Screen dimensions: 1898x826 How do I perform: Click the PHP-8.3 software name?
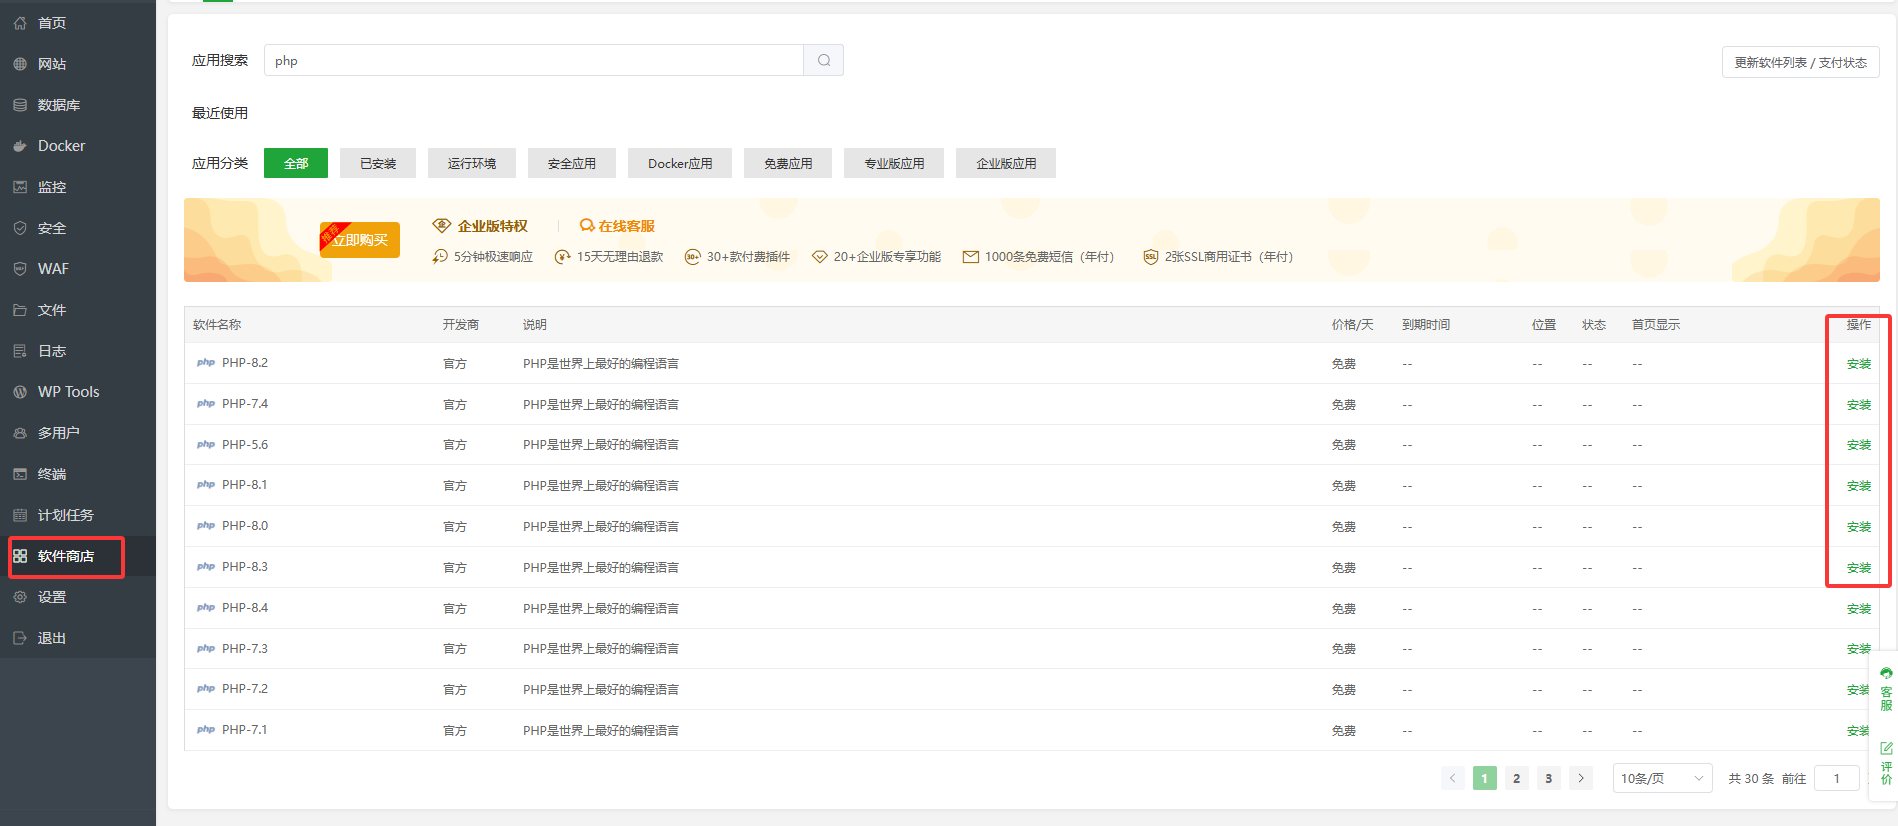[x=245, y=567]
